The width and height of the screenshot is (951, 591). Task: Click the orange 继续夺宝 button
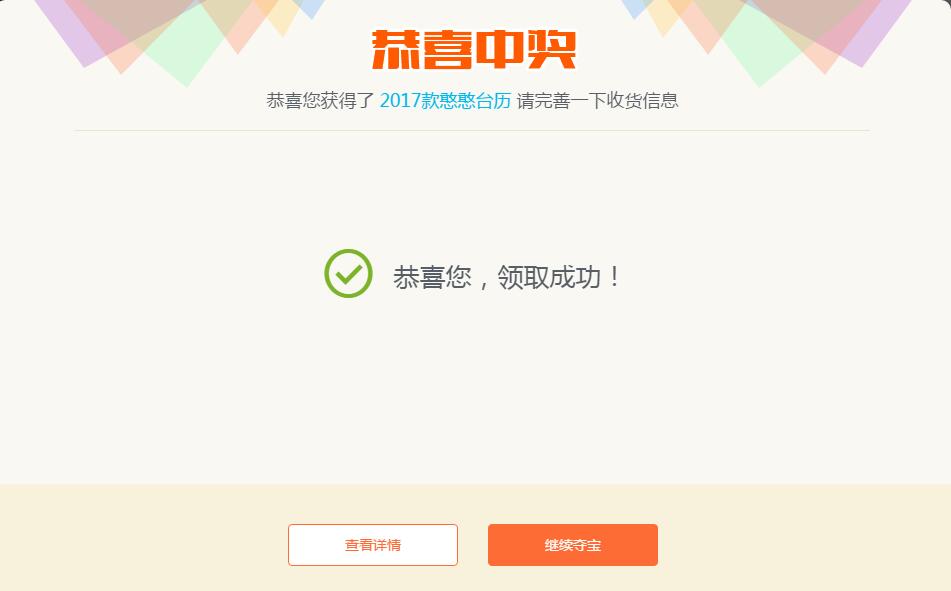[573, 545]
